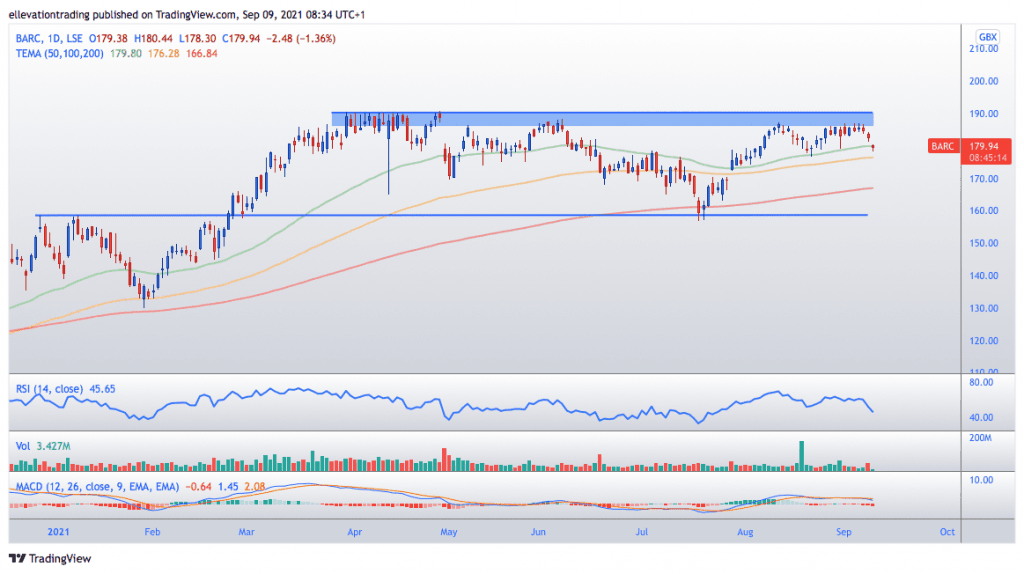Screen dimensions: 1024x574
Task: Click the RSI (14, close) indicator label
Action: point(50,389)
